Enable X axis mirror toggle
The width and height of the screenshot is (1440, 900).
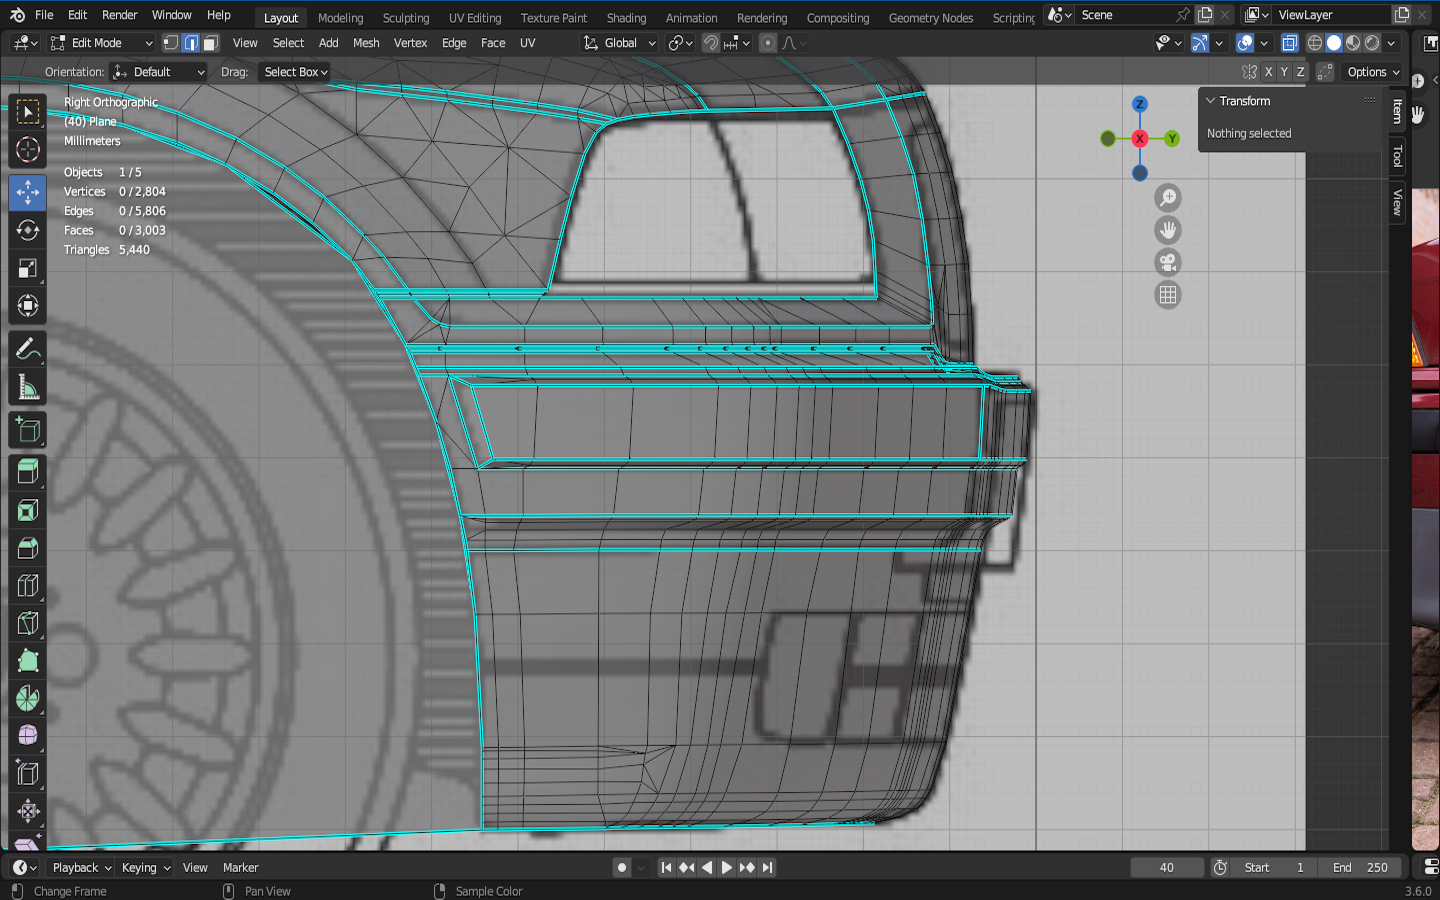1268,72
